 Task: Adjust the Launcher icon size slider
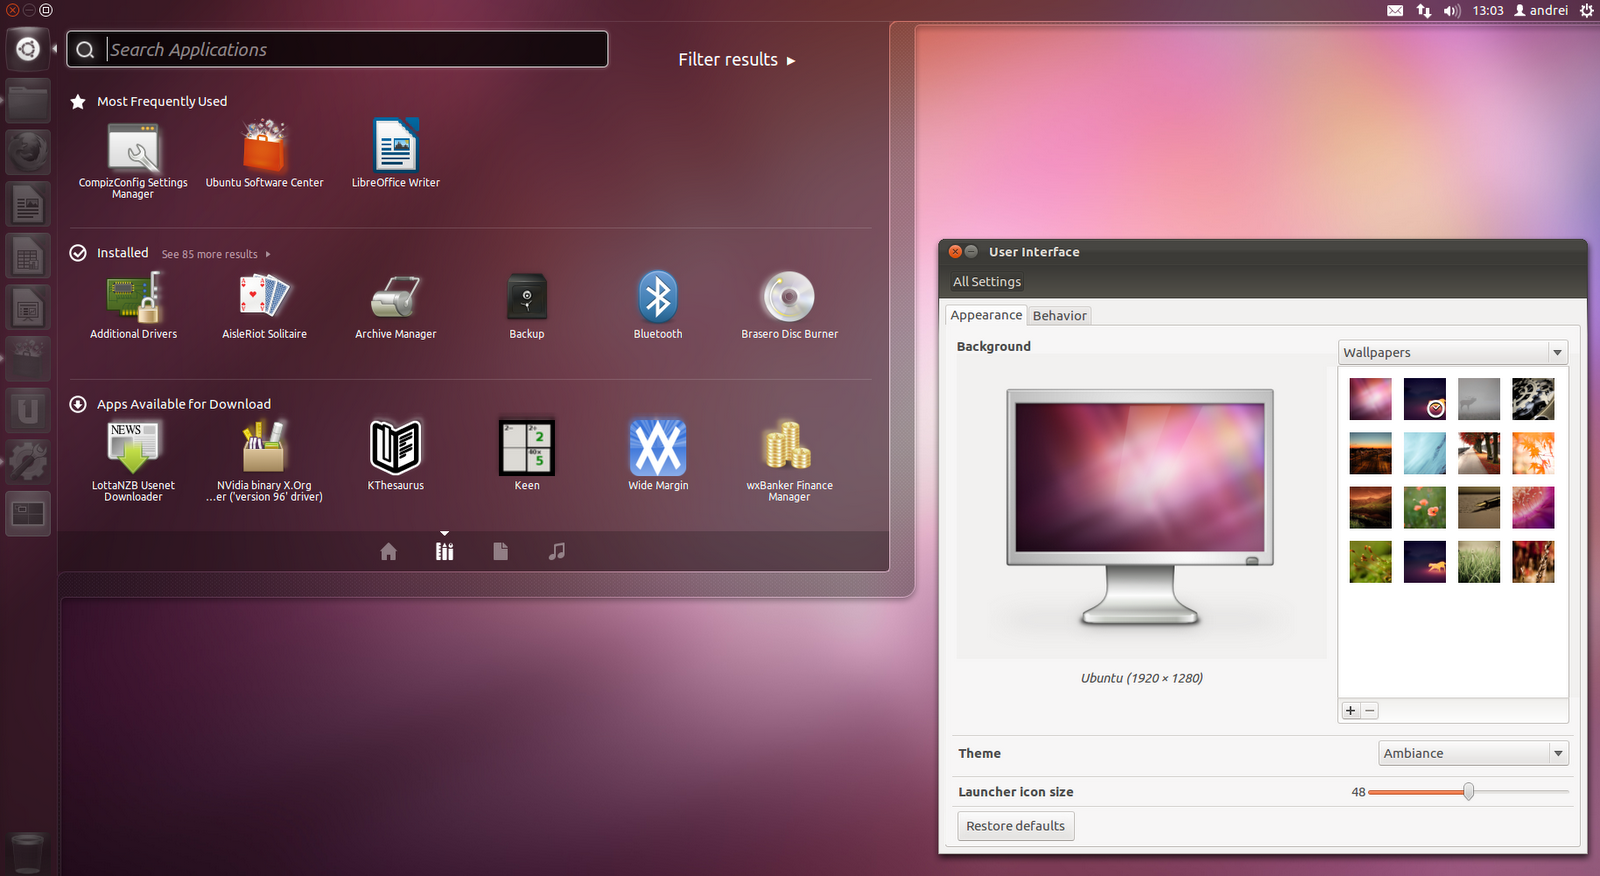[x=1468, y=792]
